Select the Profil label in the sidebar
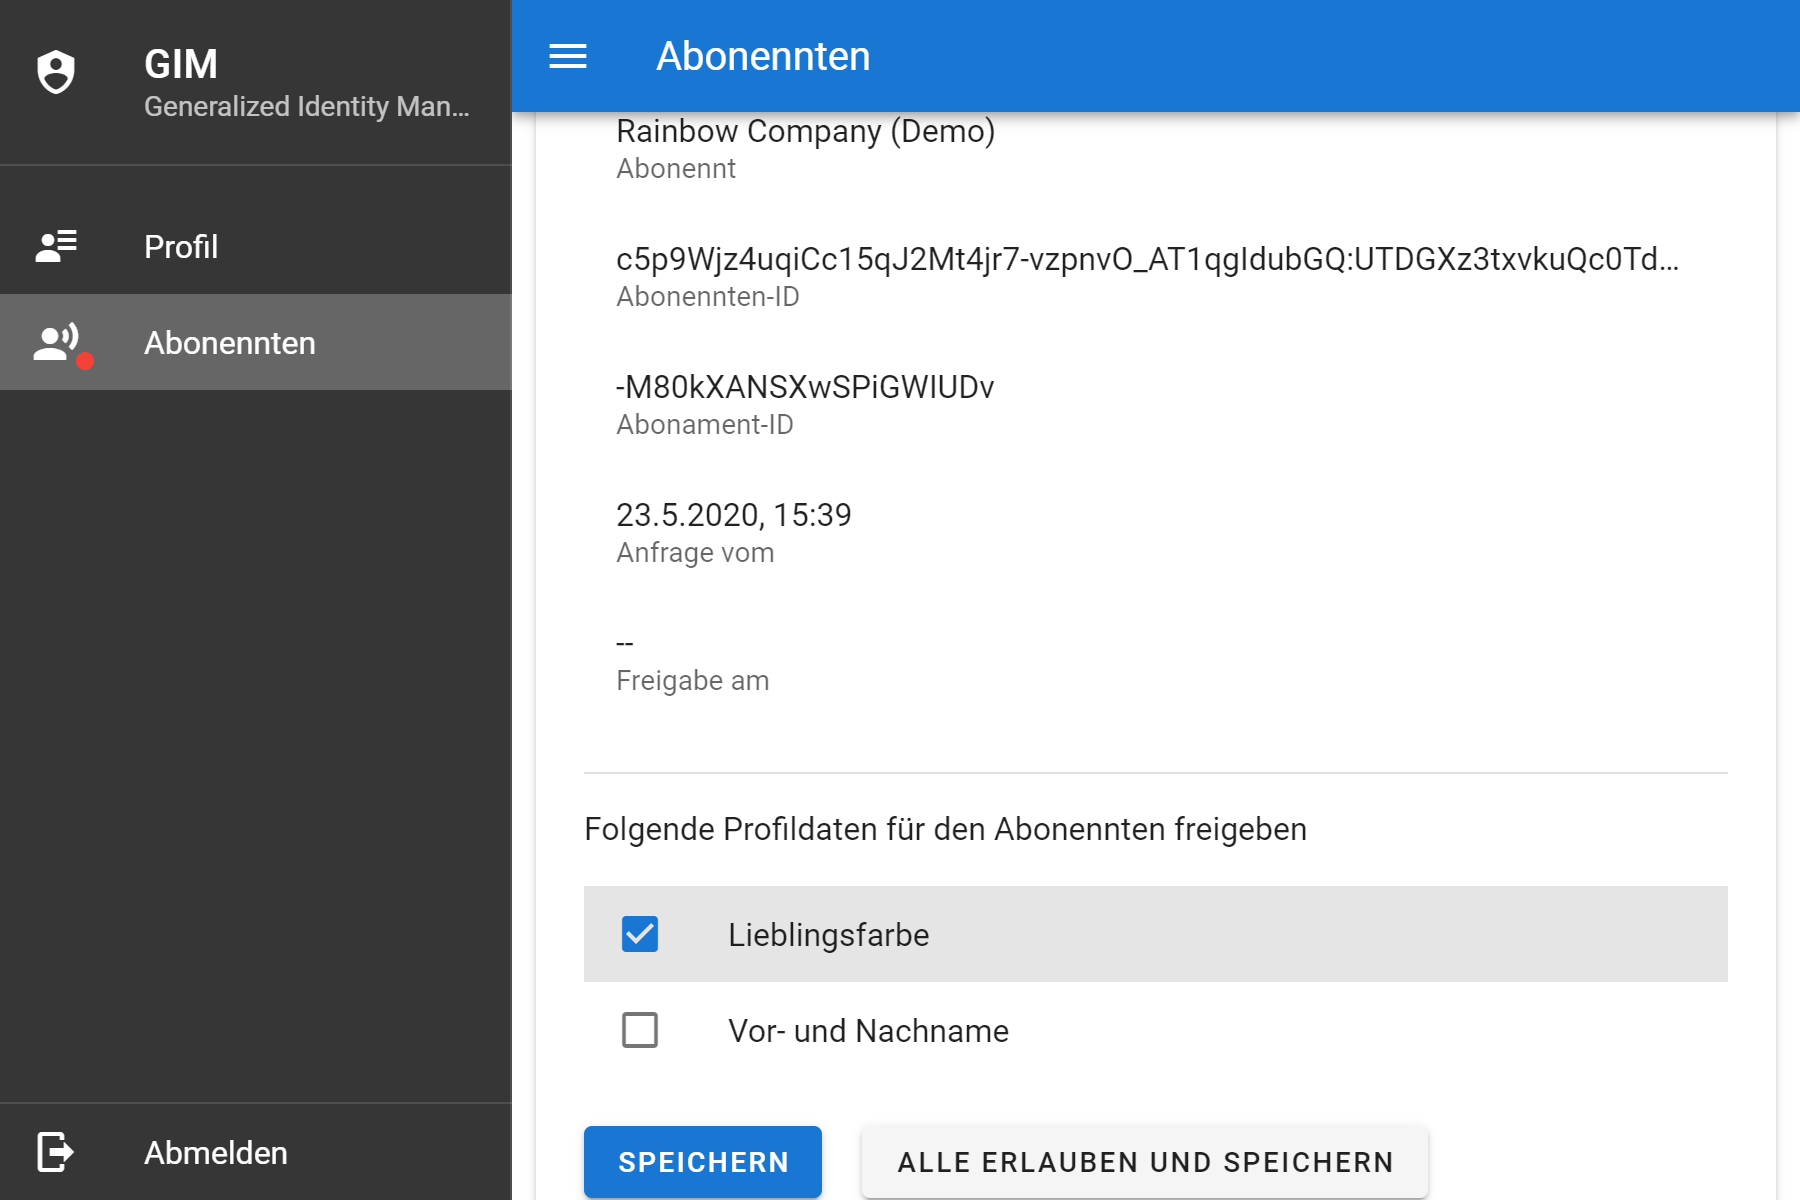The image size is (1800, 1200). (x=181, y=247)
